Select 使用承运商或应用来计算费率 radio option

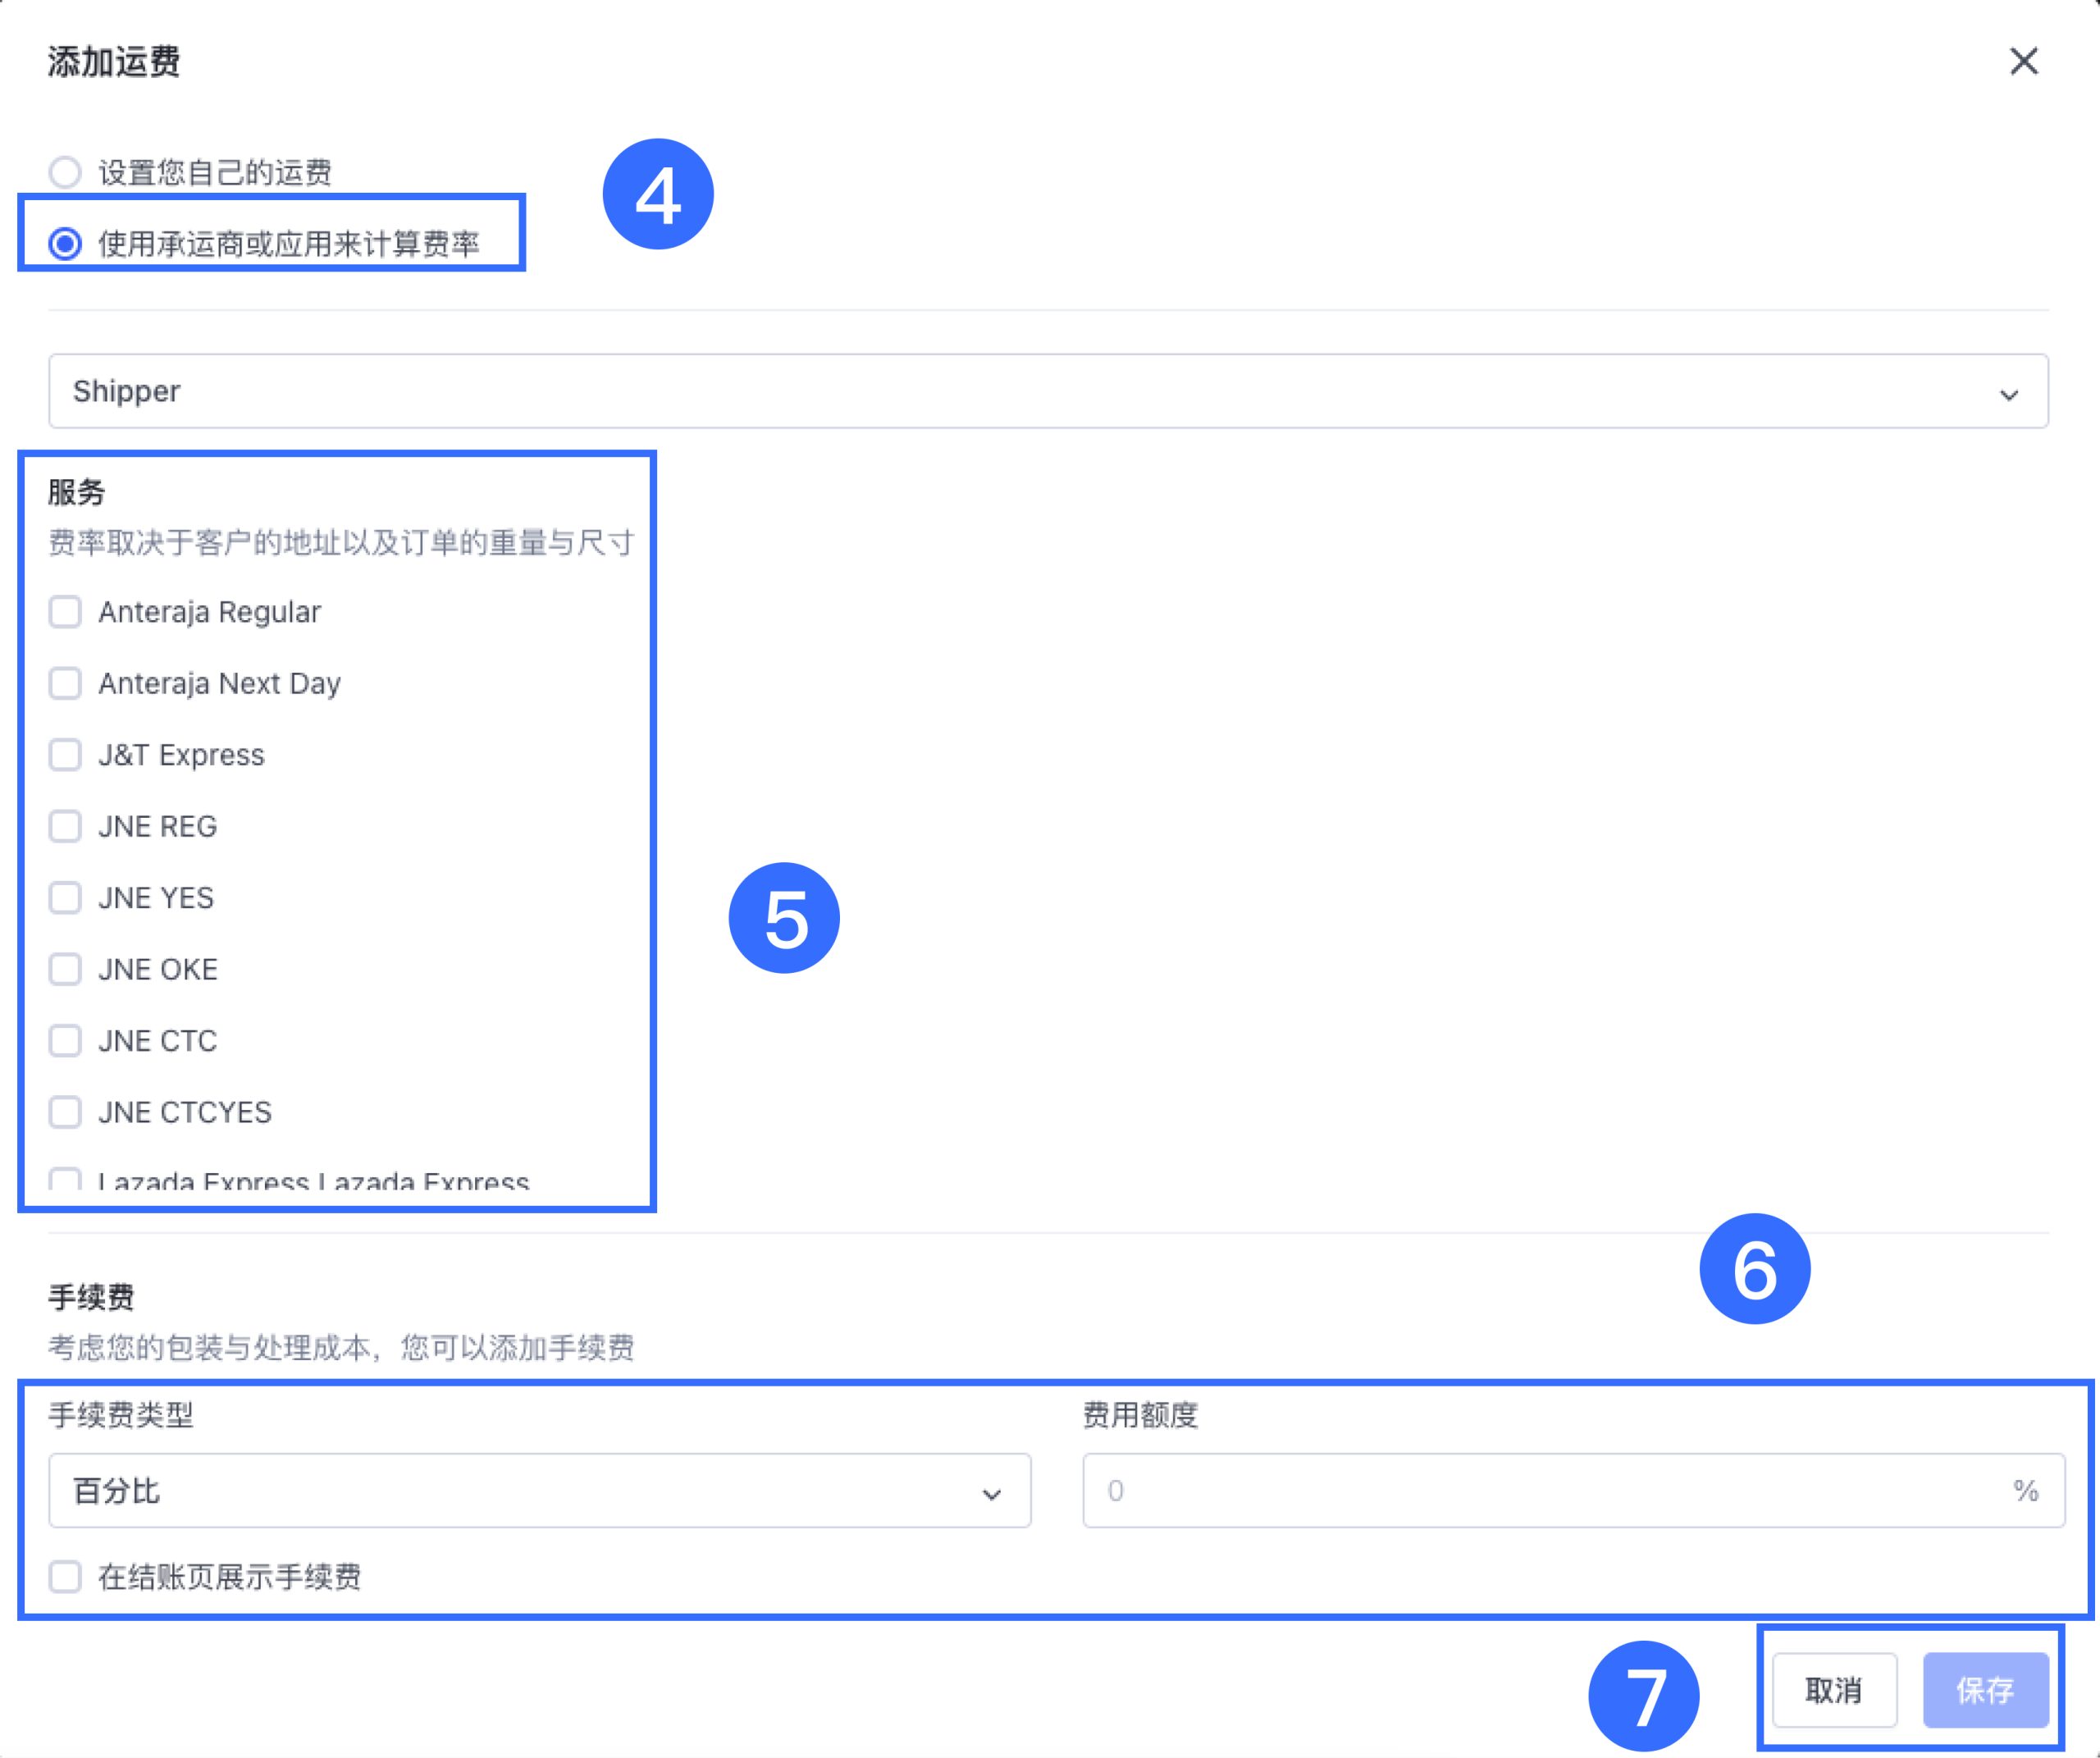[x=65, y=243]
